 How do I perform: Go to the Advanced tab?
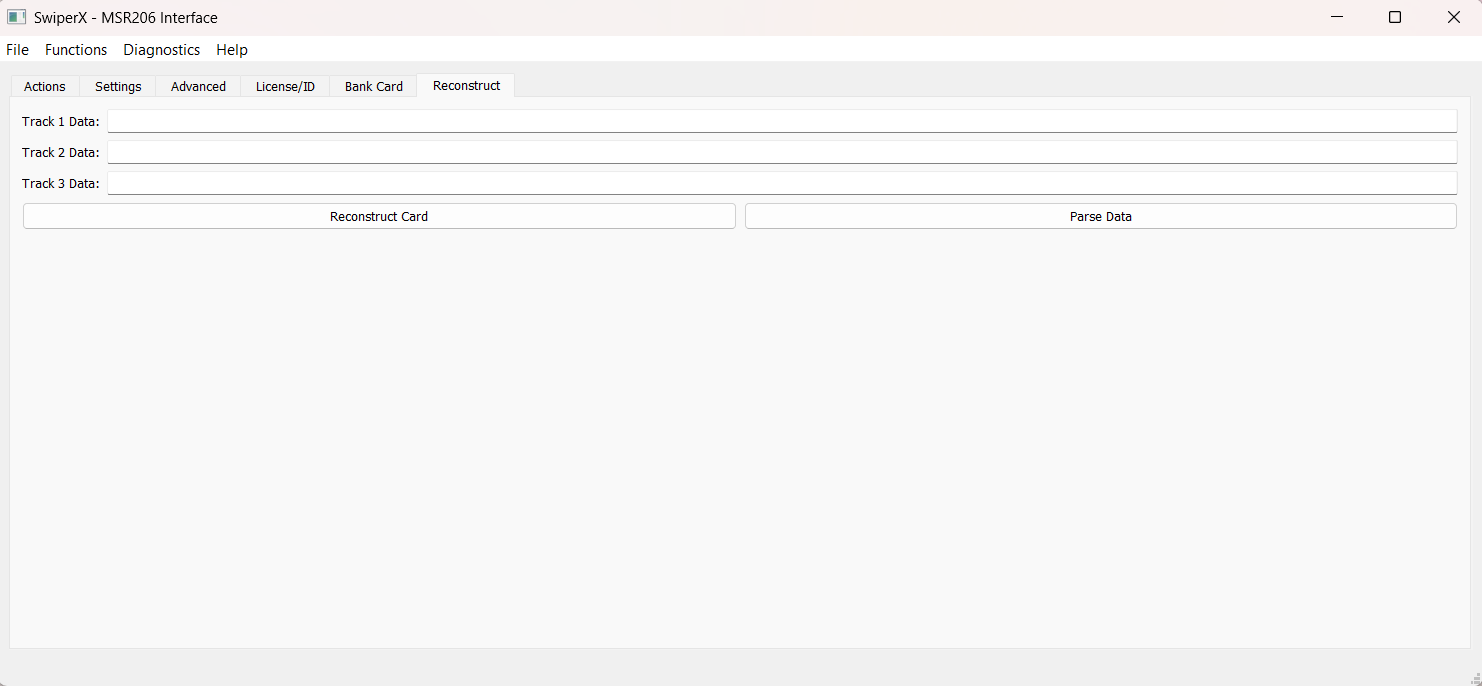click(x=198, y=87)
